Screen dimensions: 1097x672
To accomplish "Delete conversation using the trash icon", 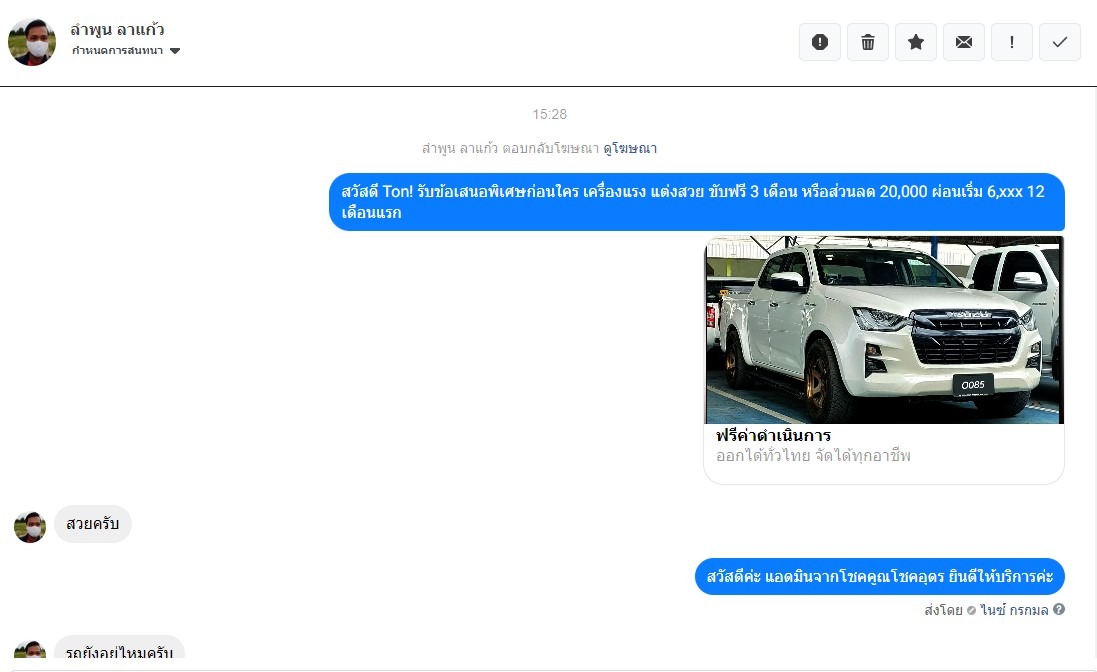I will click(868, 42).
